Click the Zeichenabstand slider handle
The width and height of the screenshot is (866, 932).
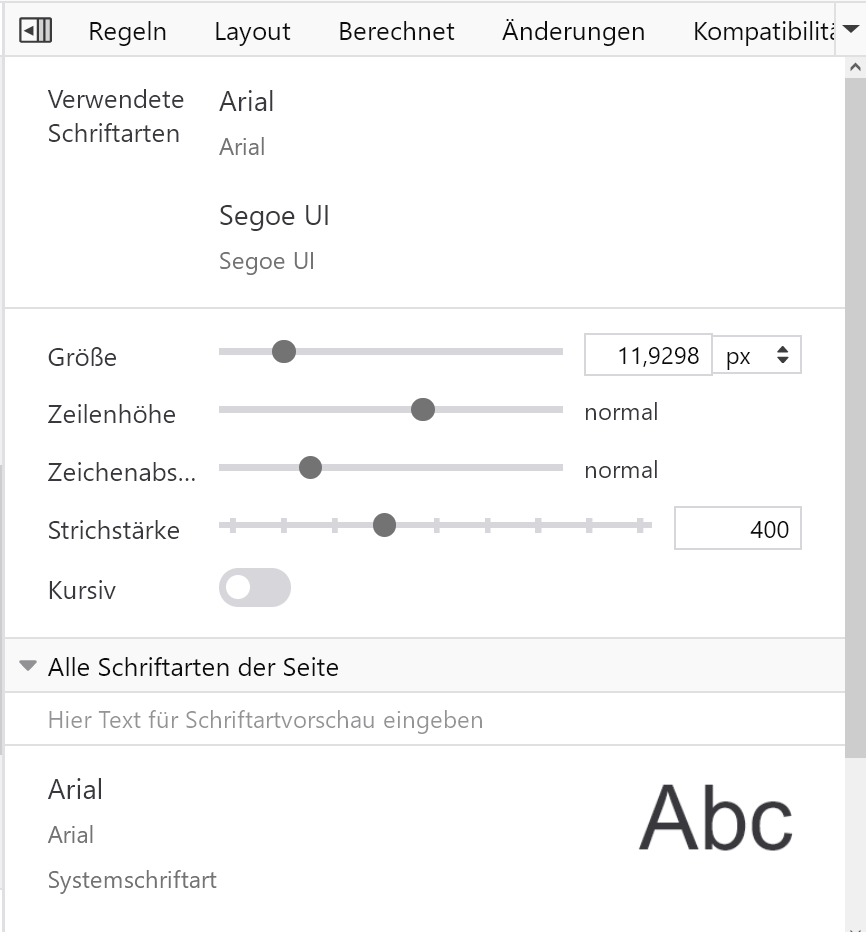click(x=310, y=467)
